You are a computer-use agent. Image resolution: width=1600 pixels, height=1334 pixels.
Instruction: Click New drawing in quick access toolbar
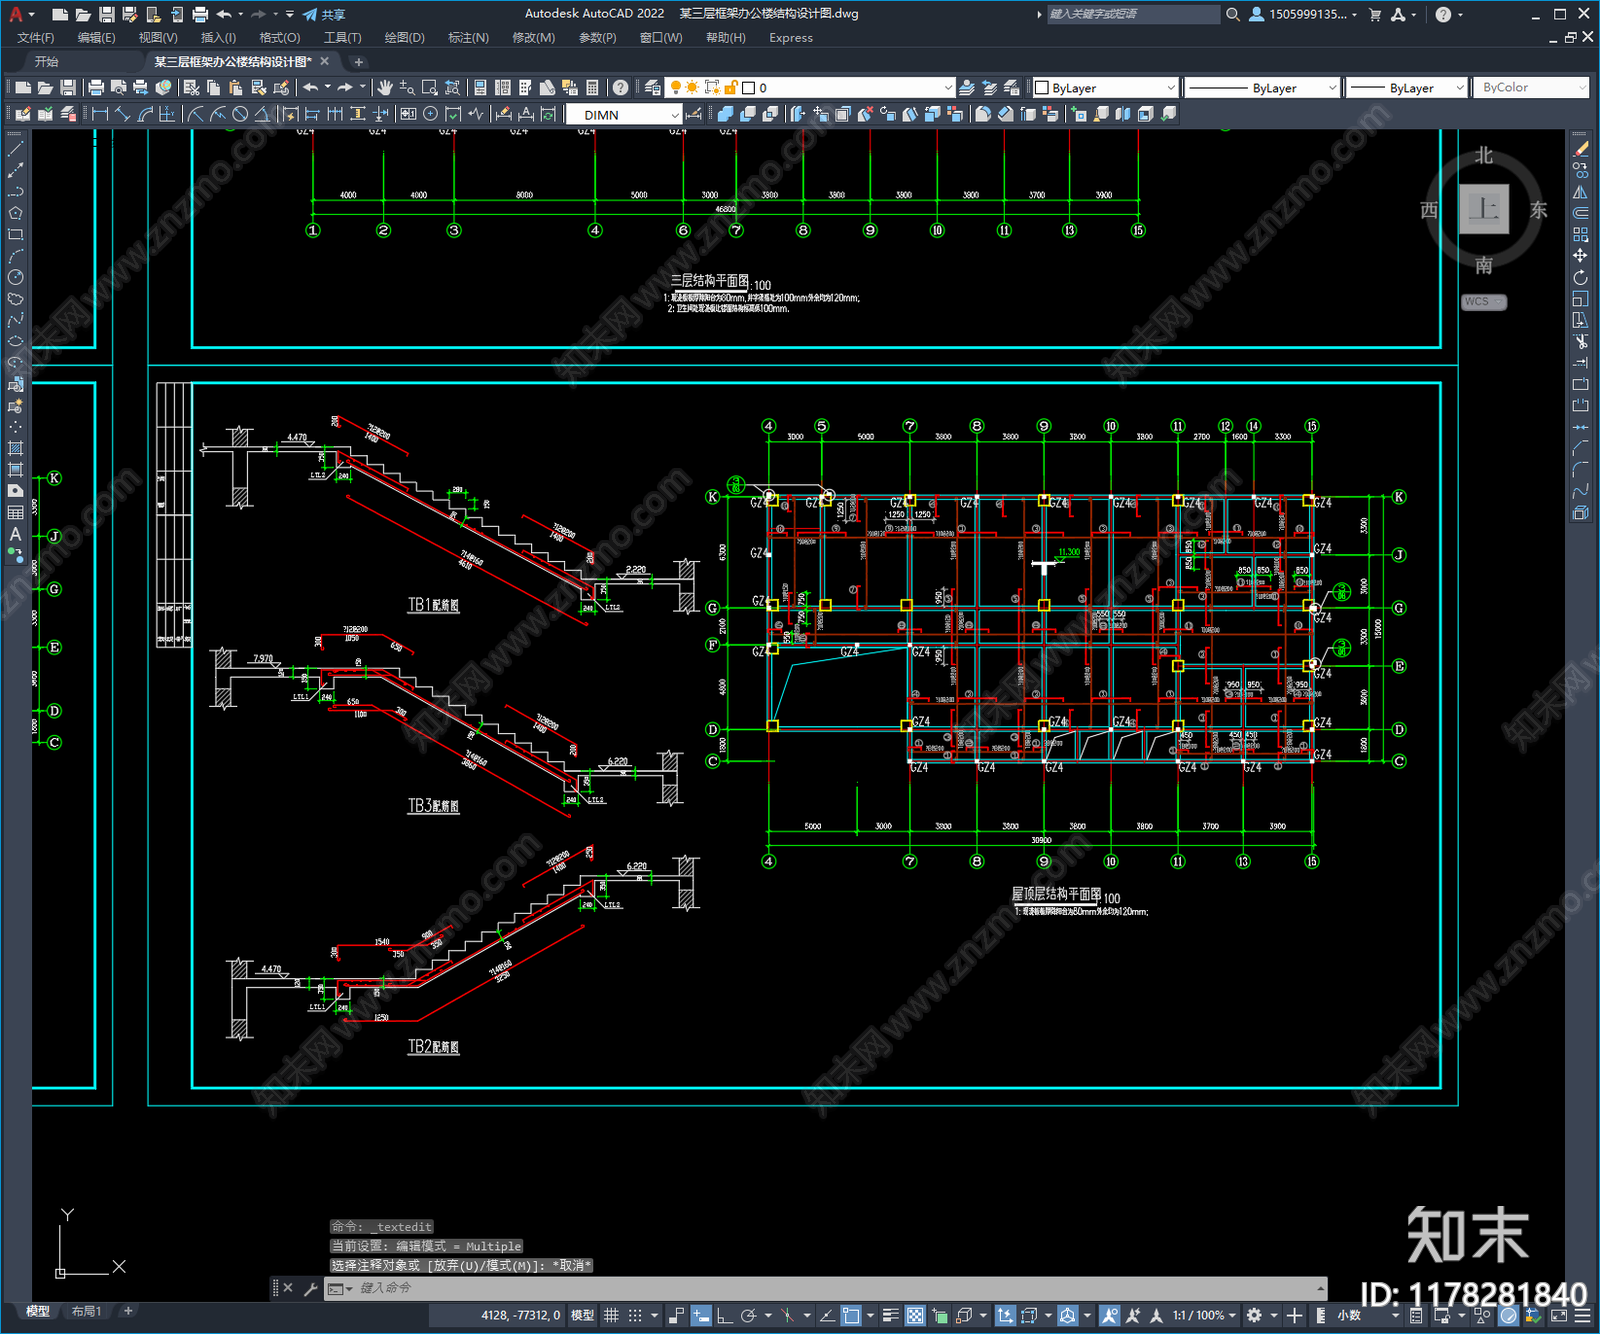(x=60, y=14)
